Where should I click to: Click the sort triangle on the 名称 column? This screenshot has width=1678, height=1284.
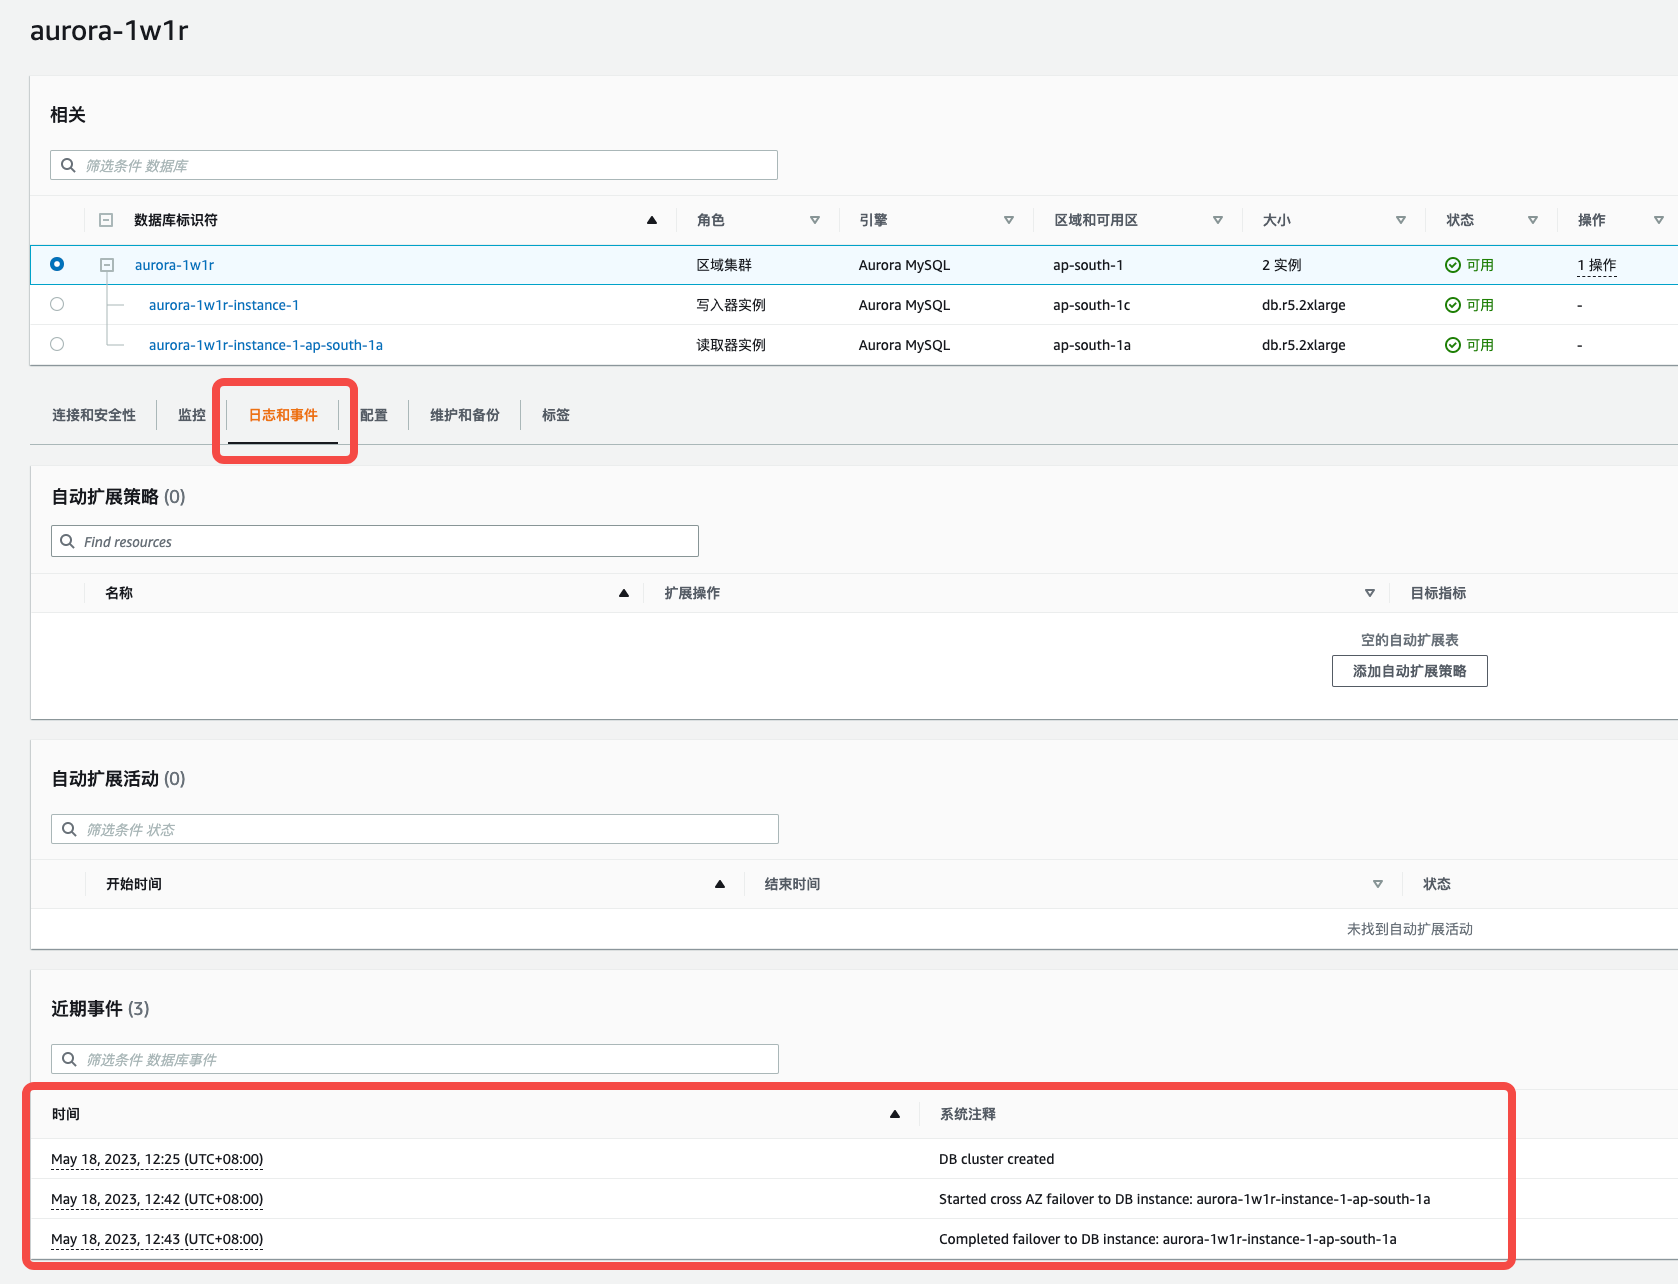click(623, 592)
